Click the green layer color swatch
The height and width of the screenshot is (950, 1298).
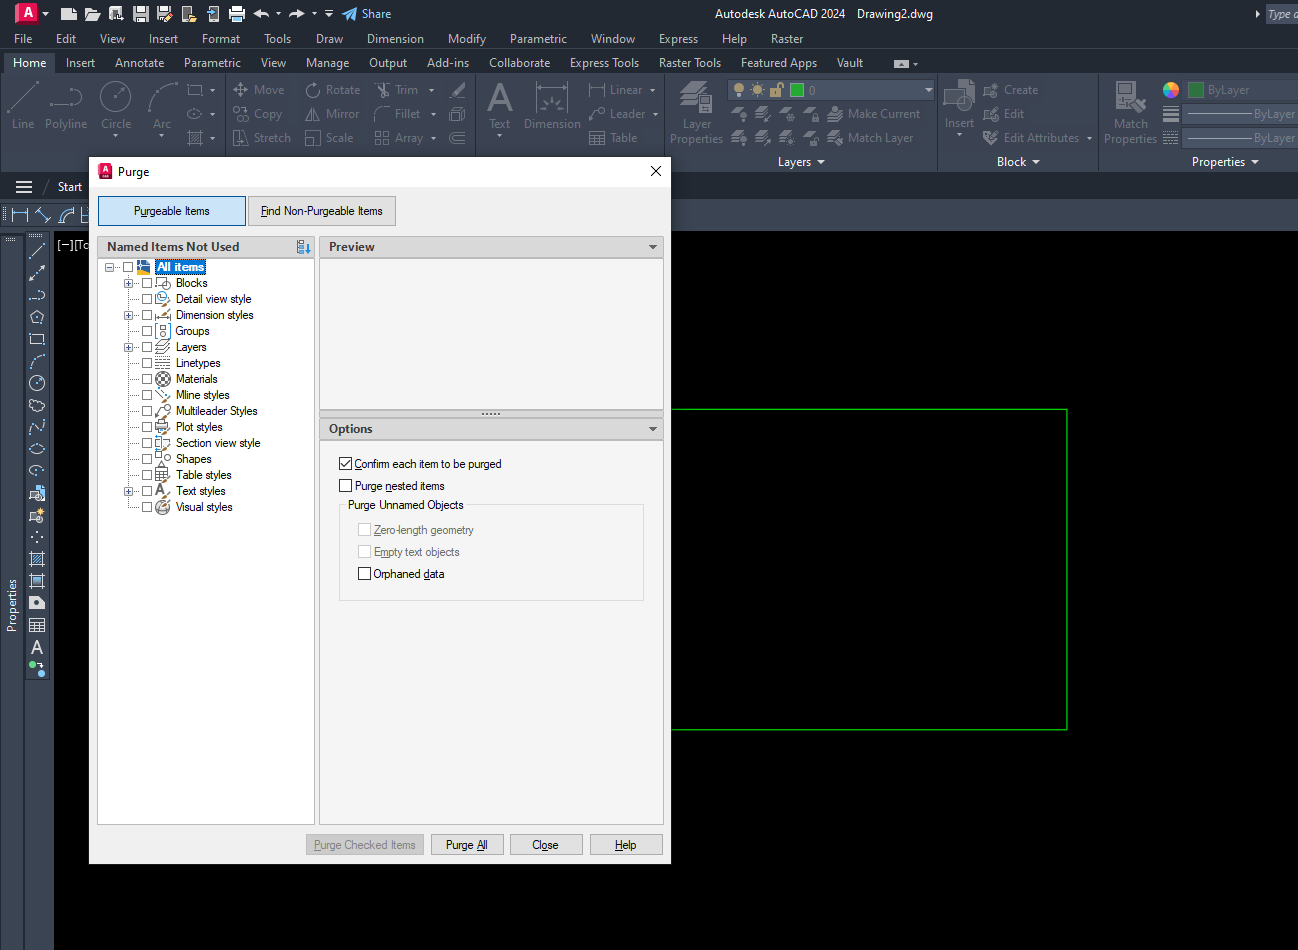point(797,90)
